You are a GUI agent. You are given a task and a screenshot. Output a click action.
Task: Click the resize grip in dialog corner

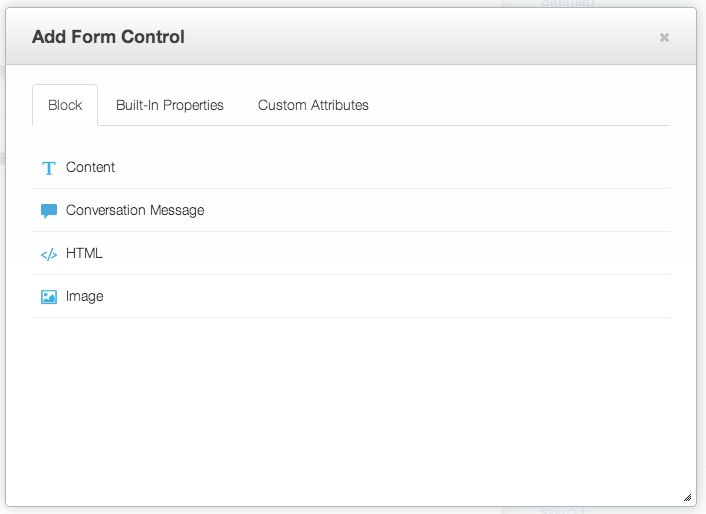[687, 497]
